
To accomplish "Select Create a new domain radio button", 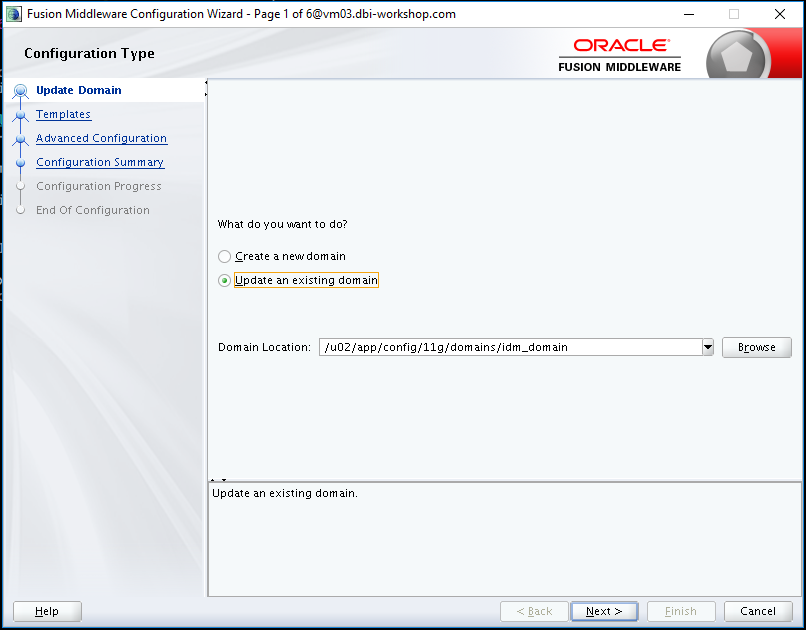I will point(224,256).
